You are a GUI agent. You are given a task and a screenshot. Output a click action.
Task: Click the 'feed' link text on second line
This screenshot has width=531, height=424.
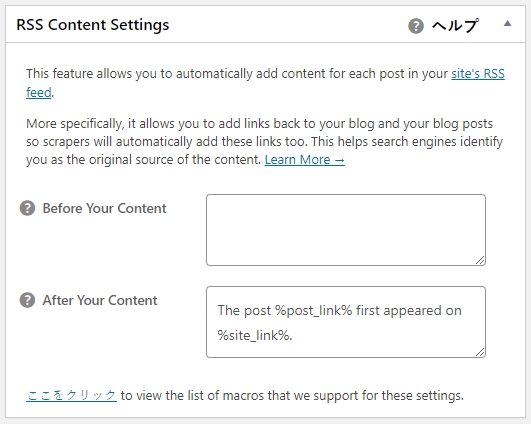pyautogui.click(x=39, y=92)
